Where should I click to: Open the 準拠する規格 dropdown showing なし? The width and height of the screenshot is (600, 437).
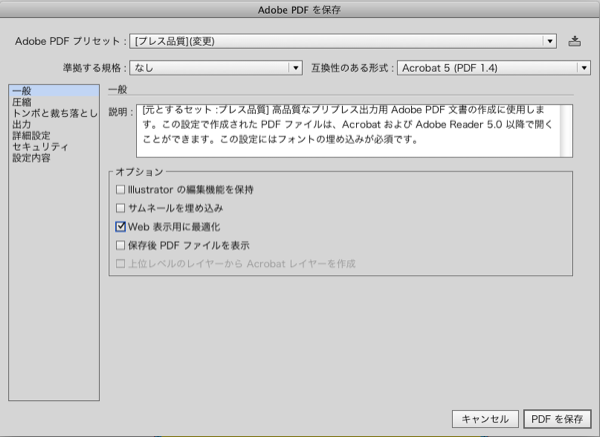(x=216, y=68)
